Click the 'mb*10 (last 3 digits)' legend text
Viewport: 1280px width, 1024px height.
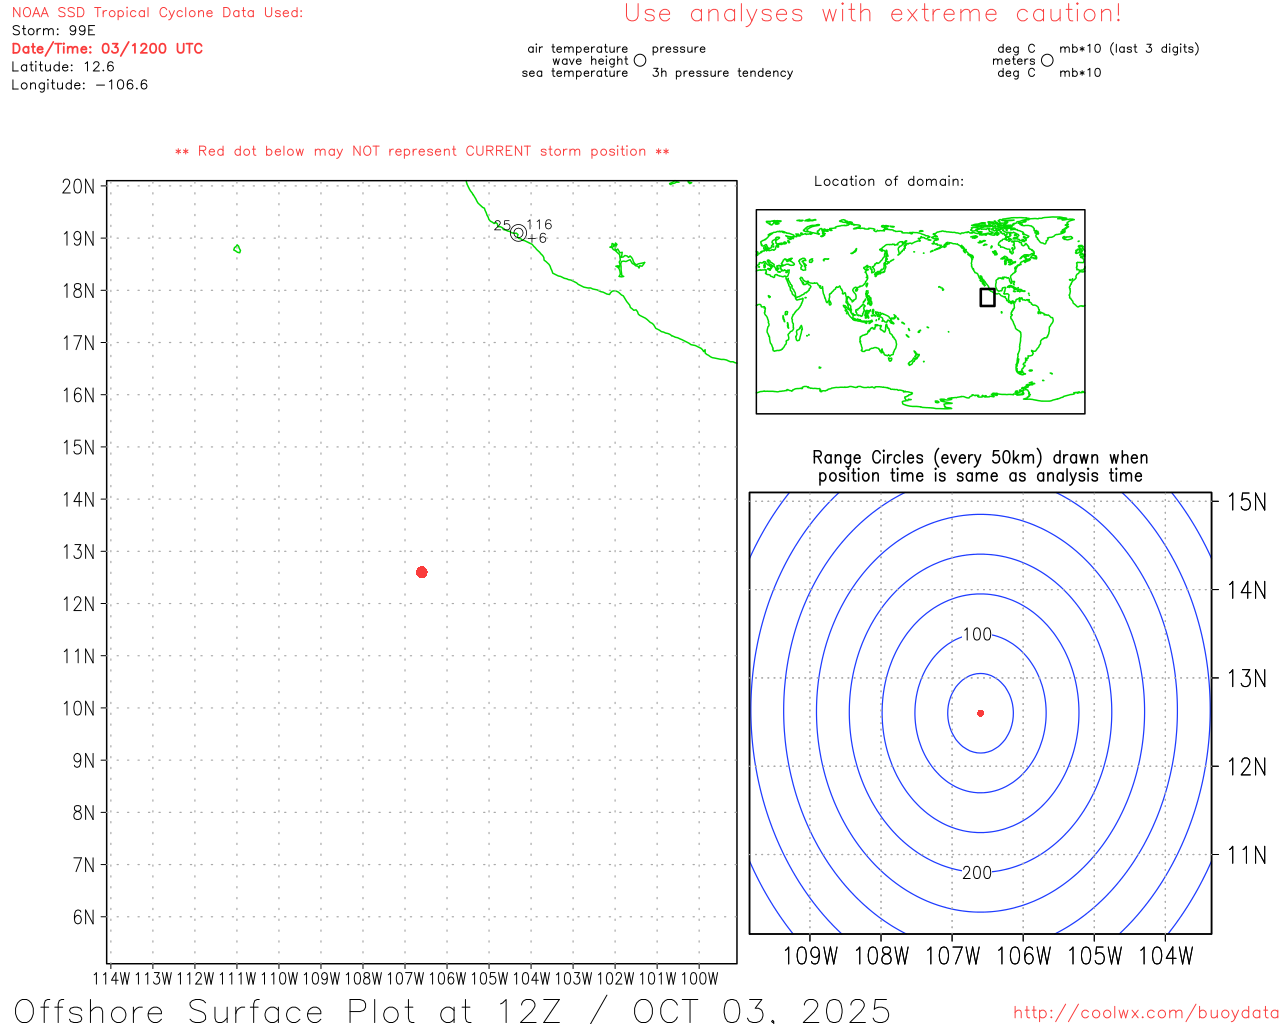tap(1129, 49)
